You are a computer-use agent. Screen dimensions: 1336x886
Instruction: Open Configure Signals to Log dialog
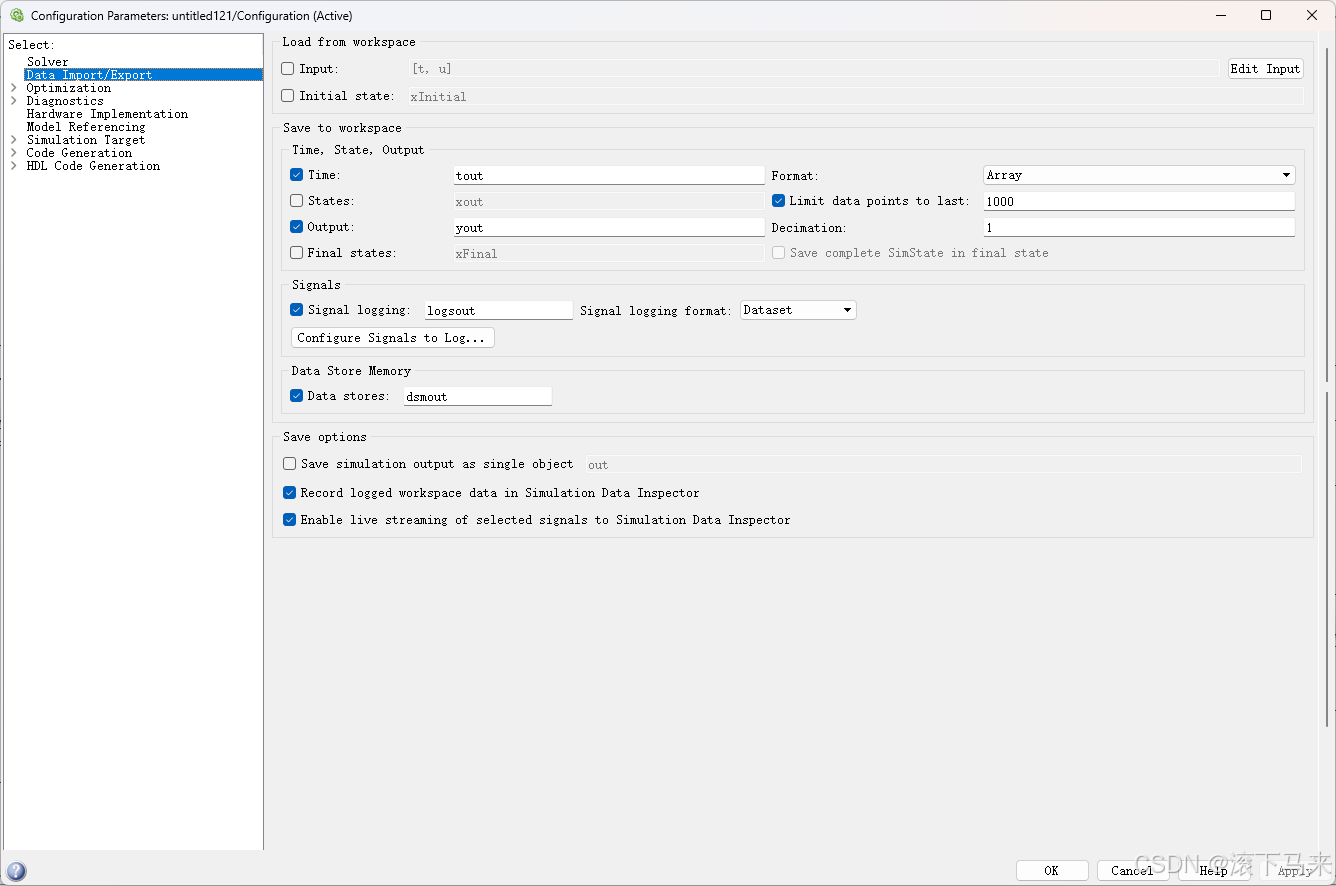point(392,337)
